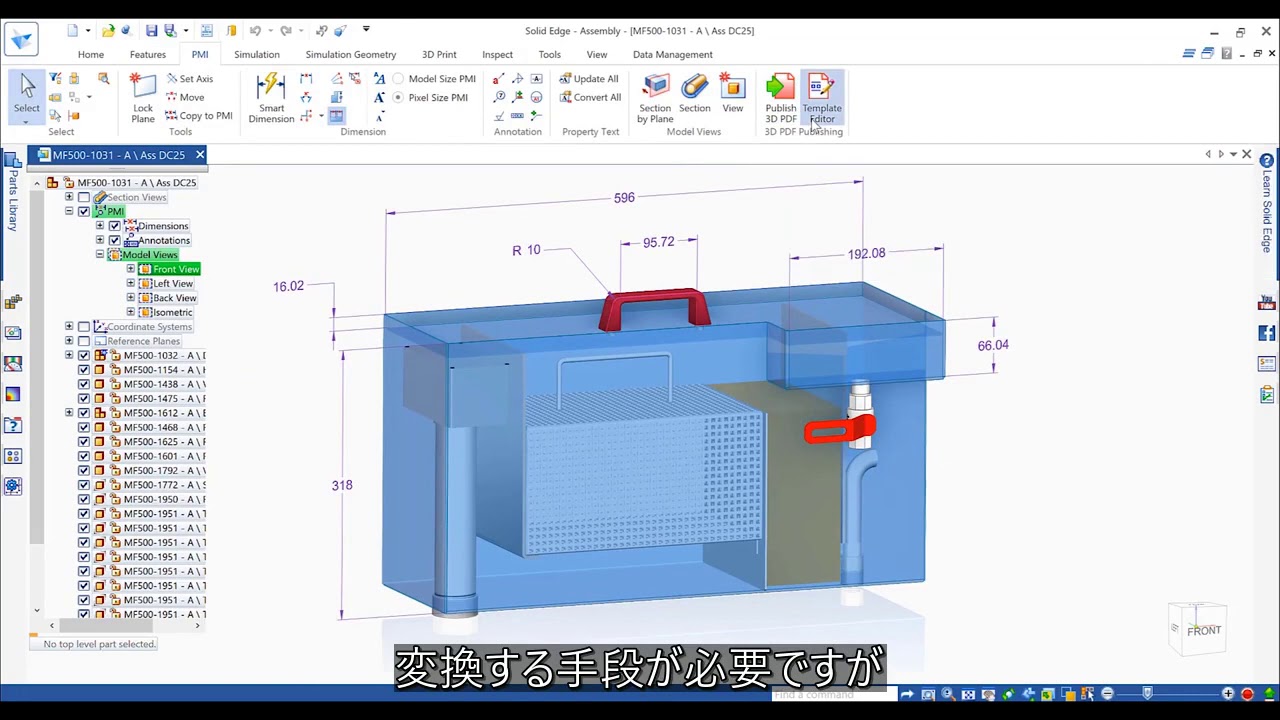The height and width of the screenshot is (720, 1280).
Task: Select Back View in the tree
Action: 174,298
